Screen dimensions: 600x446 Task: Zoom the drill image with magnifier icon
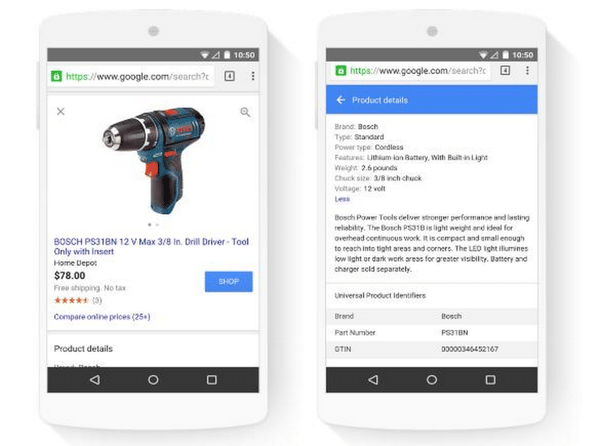[245, 112]
